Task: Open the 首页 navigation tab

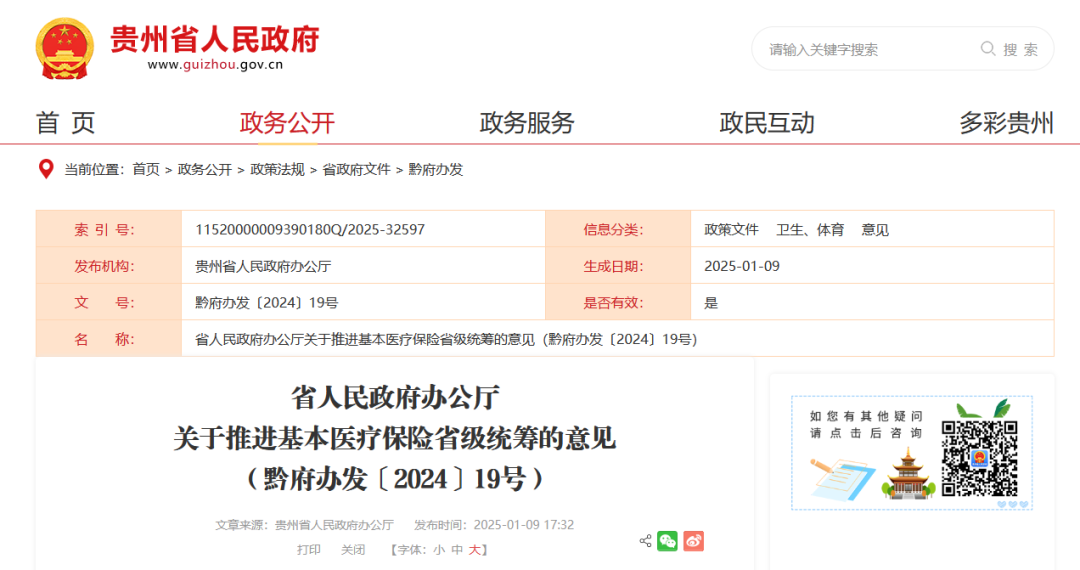Action: point(66,123)
